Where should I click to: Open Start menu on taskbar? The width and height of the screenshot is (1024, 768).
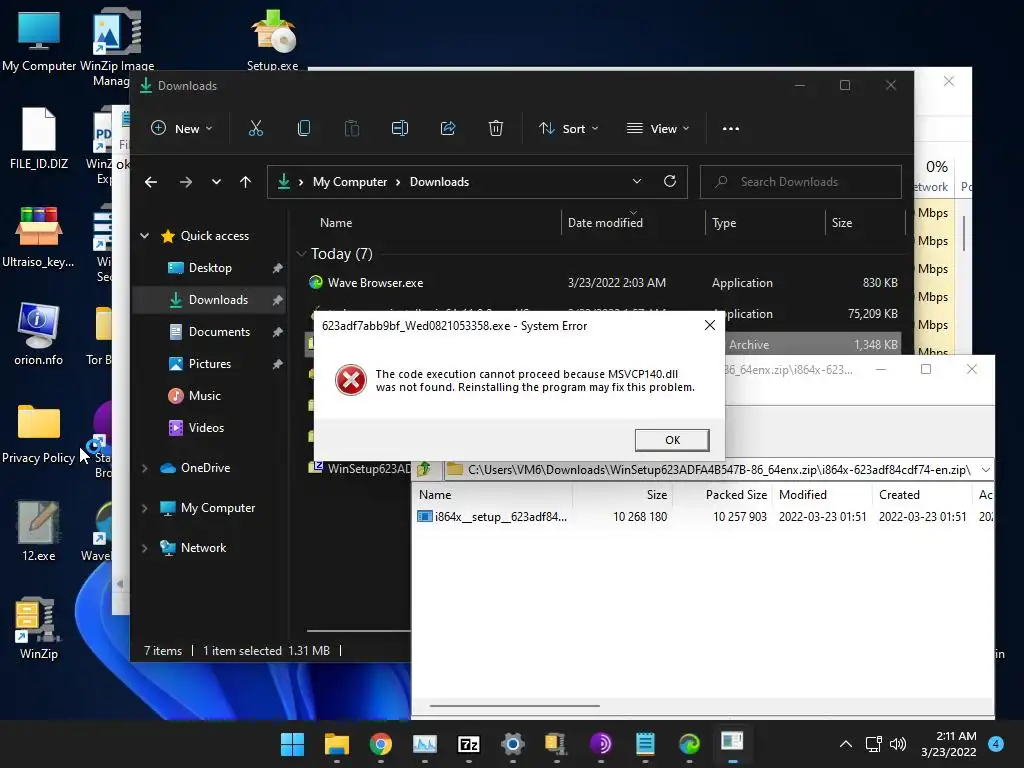[292, 744]
